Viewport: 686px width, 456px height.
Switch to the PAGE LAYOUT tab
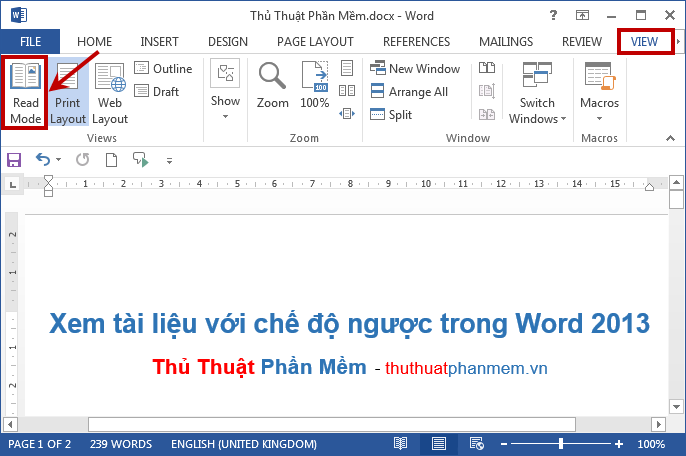315,41
